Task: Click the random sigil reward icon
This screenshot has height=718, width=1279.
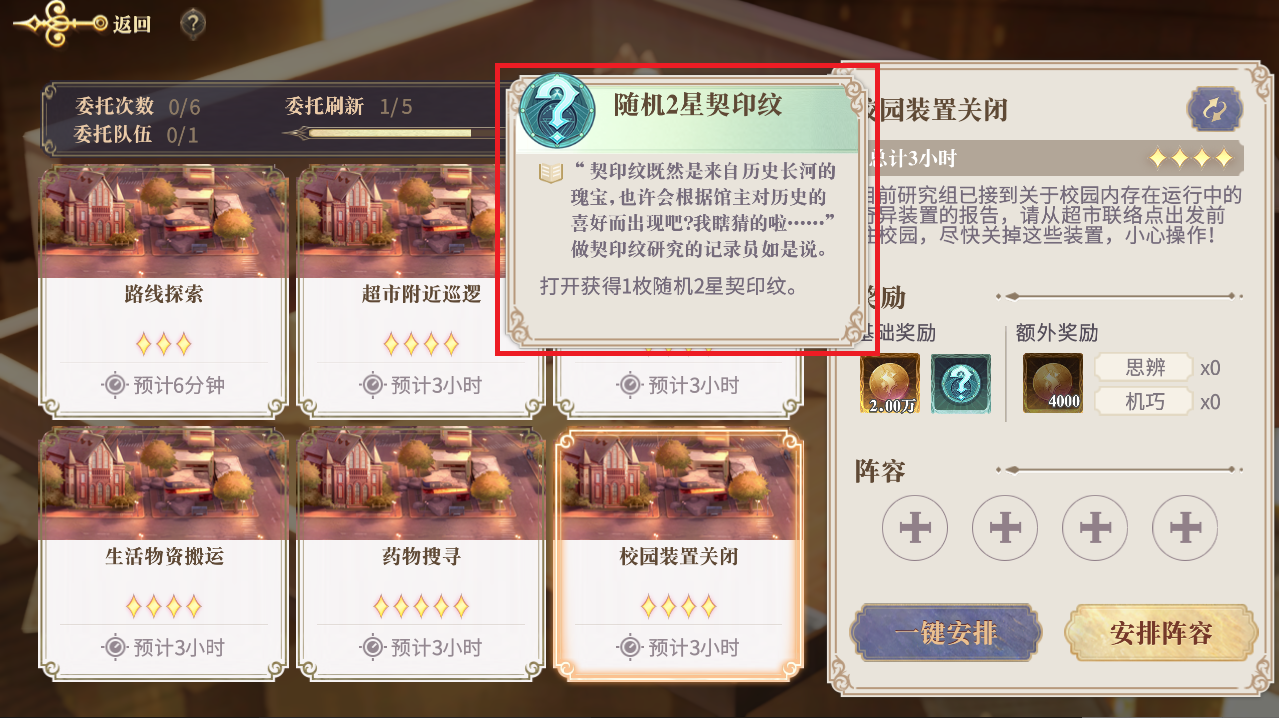Action: (x=961, y=383)
